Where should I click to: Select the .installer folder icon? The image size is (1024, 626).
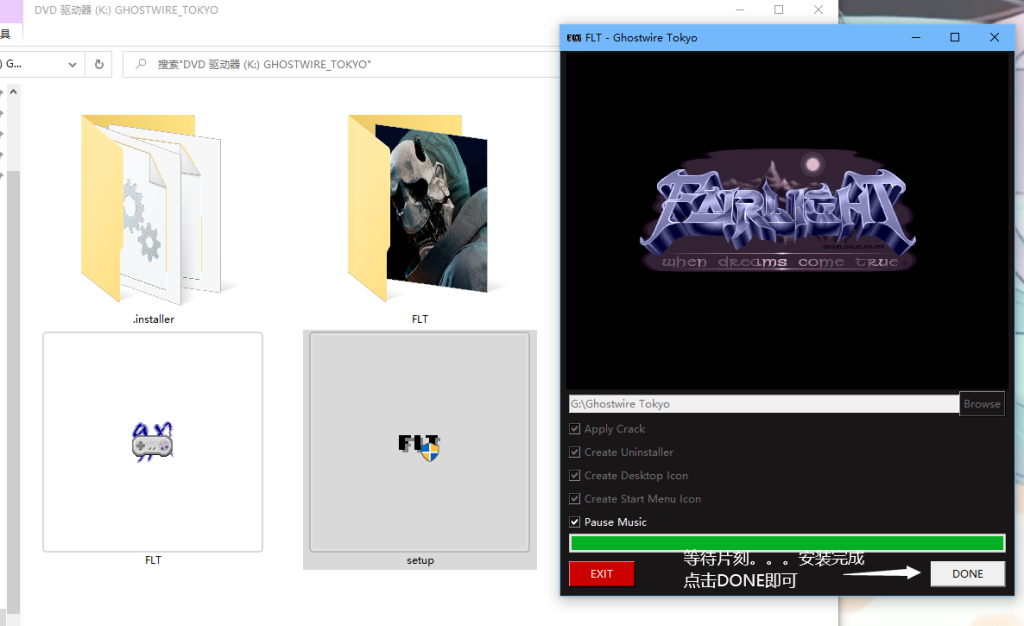coord(153,209)
